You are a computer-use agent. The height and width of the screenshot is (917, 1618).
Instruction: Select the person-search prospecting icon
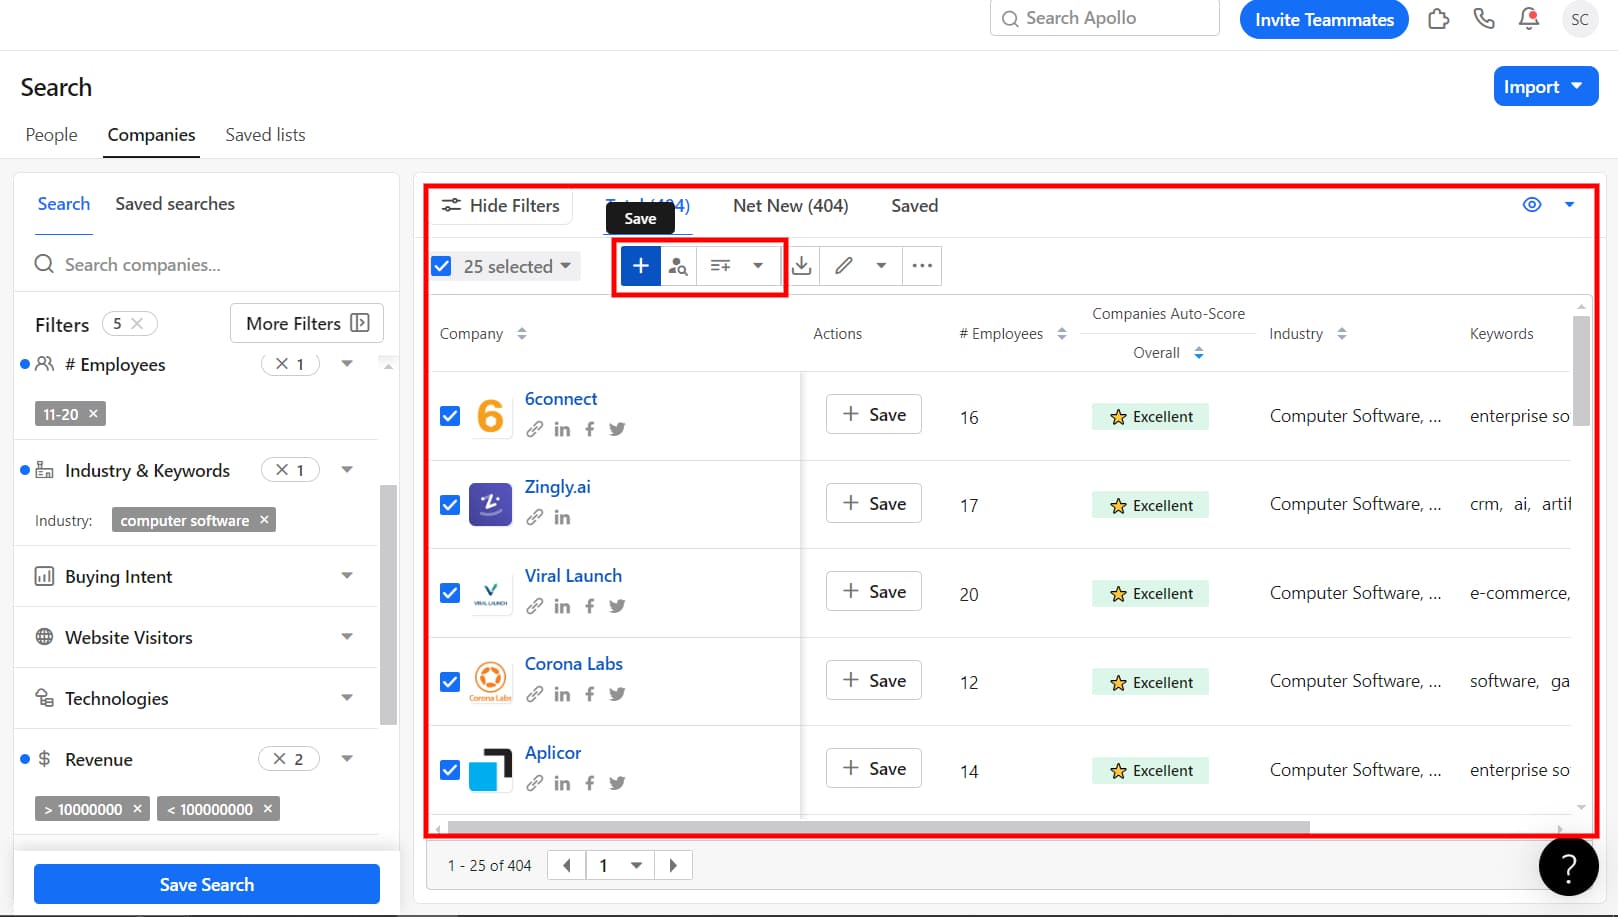point(678,265)
